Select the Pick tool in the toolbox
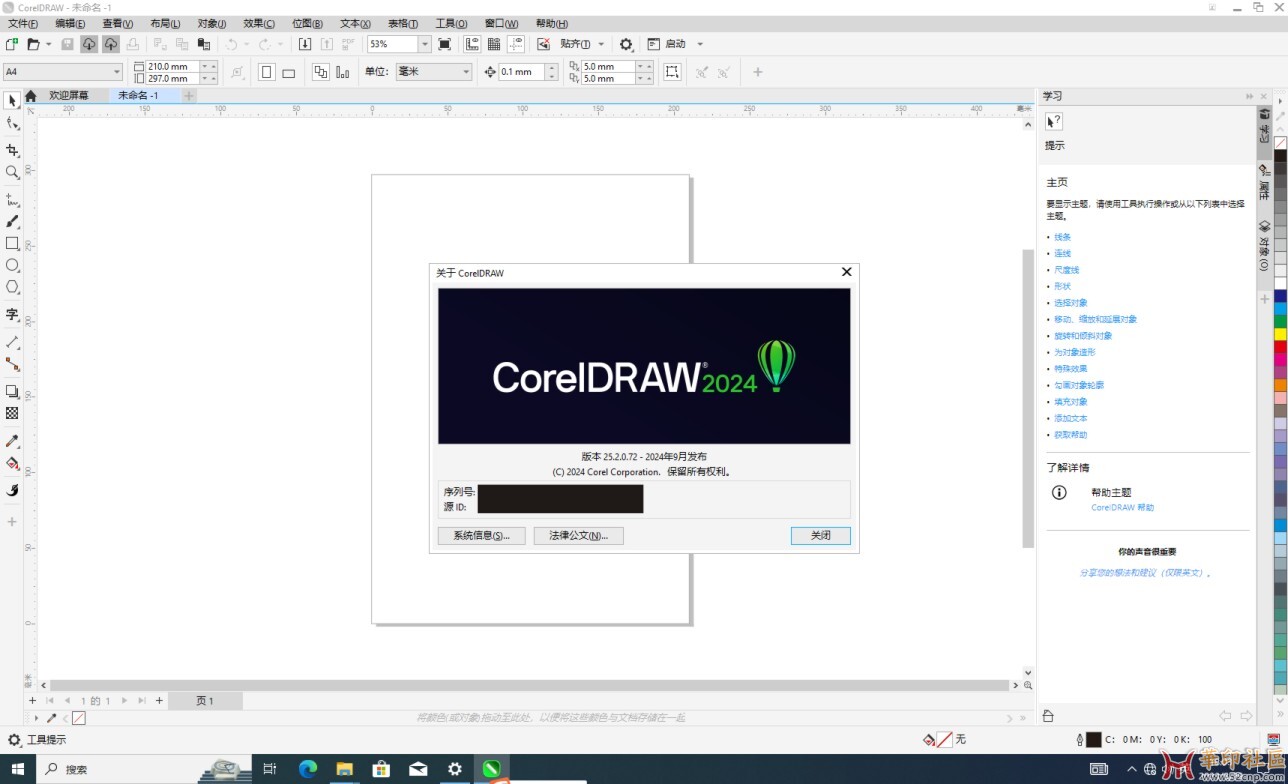Screen dimensions: 1288x784 (x=12, y=101)
